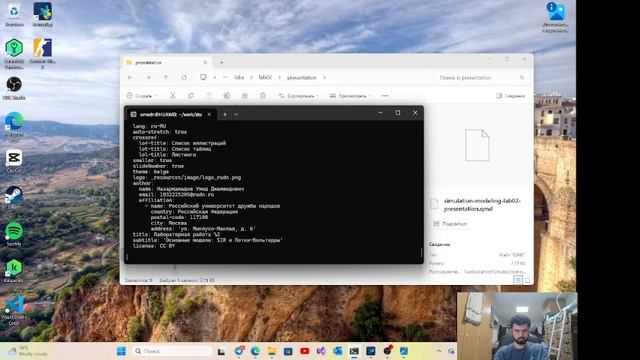Open YouTube from the taskbar
The width and height of the screenshot is (640, 360).
tap(304, 351)
